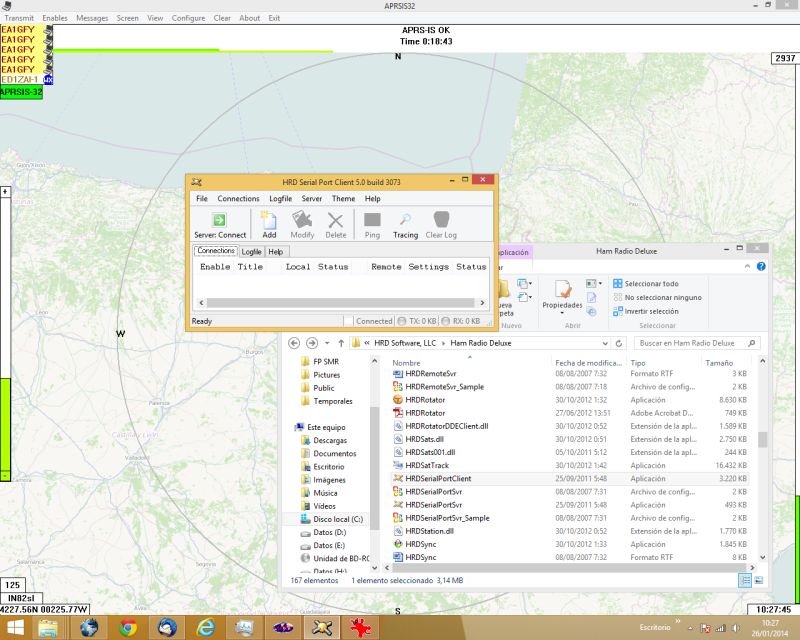The image size is (800, 640).
Task: Show hidden system tray icons
Action: pos(690,628)
